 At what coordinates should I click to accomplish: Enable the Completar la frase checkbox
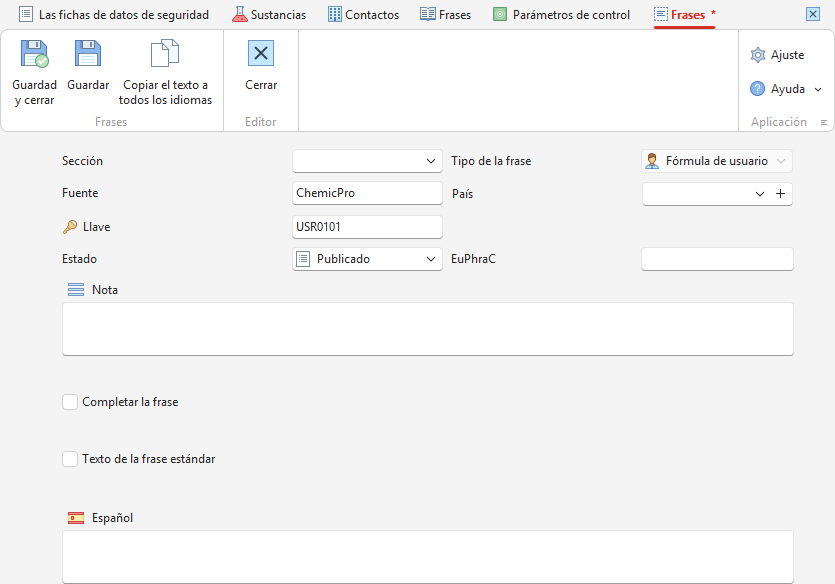pyautogui.click(x=70, y=402)
